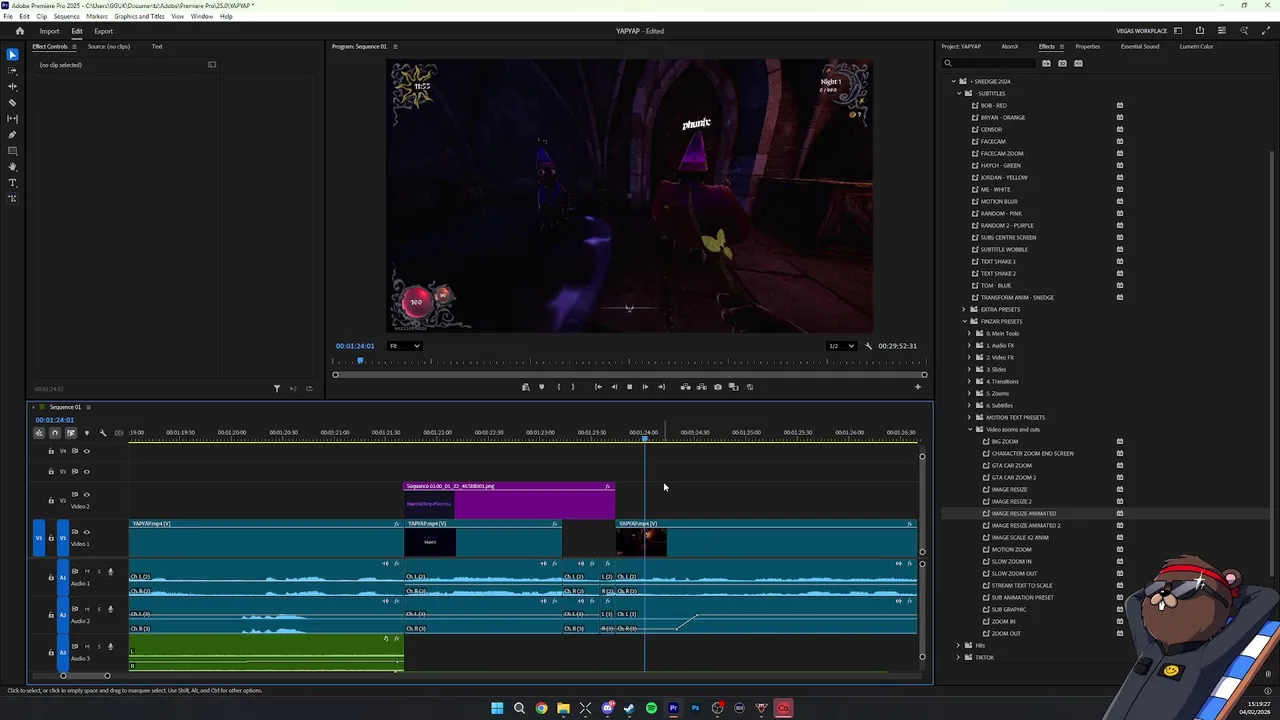
Task: Select the Pen tool
Action: coord(12,135)
